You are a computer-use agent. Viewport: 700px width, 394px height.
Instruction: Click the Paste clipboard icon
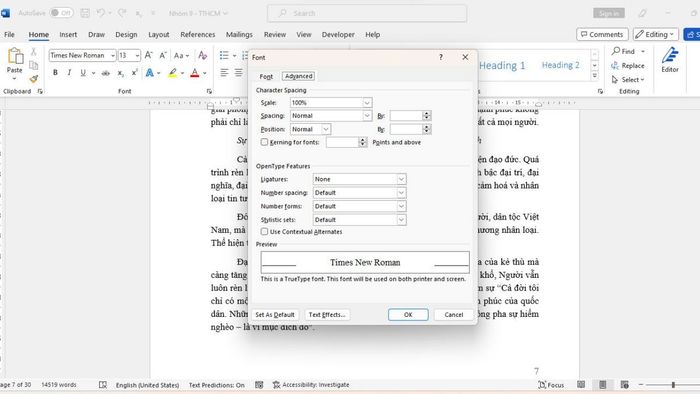(15, 57)
